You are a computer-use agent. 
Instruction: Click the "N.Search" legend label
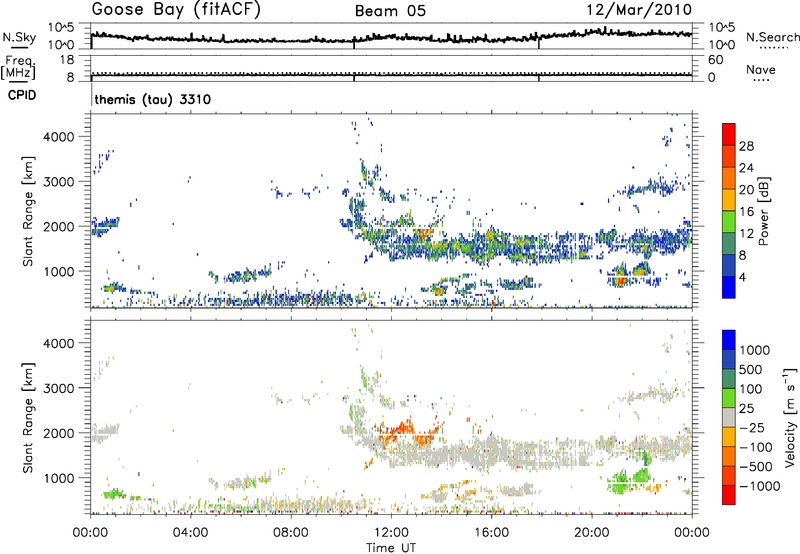772,37
